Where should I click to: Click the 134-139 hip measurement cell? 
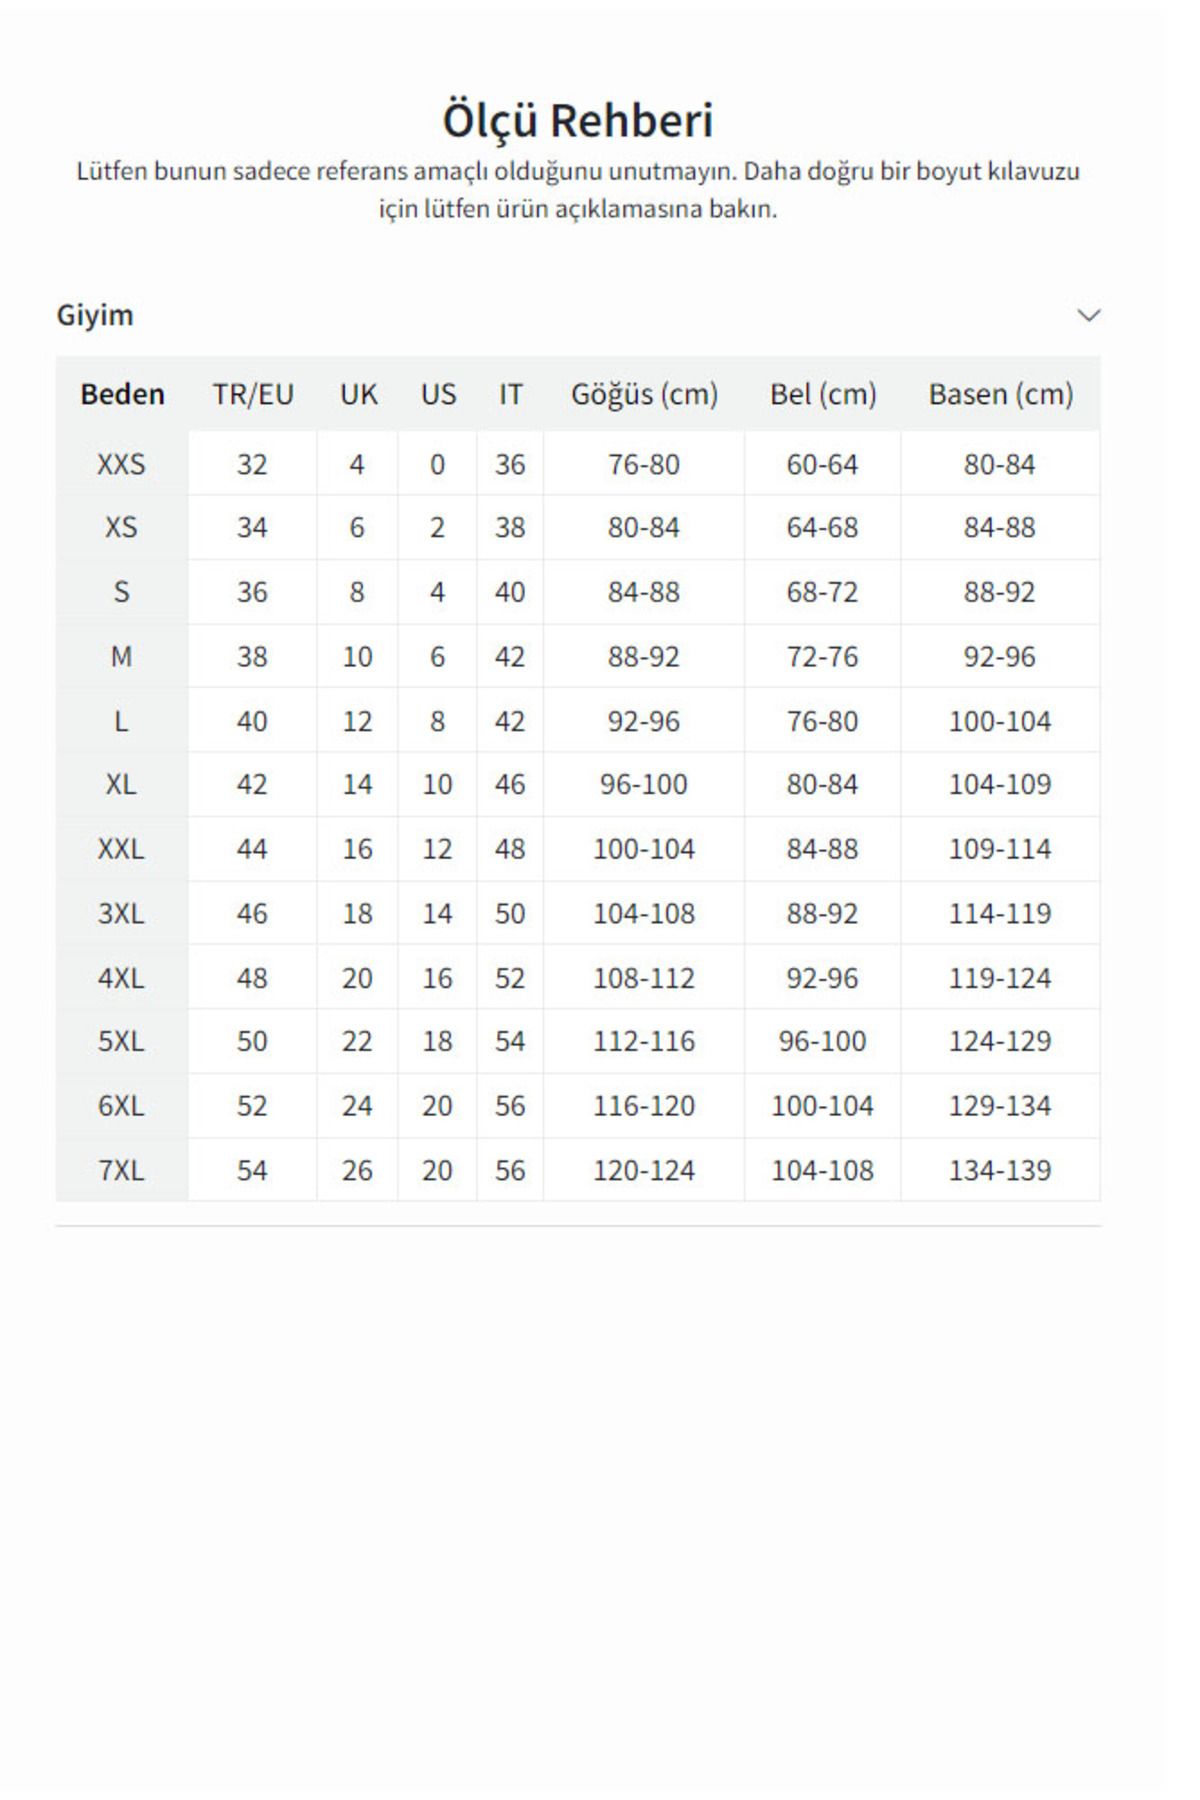point(1000,1170)
